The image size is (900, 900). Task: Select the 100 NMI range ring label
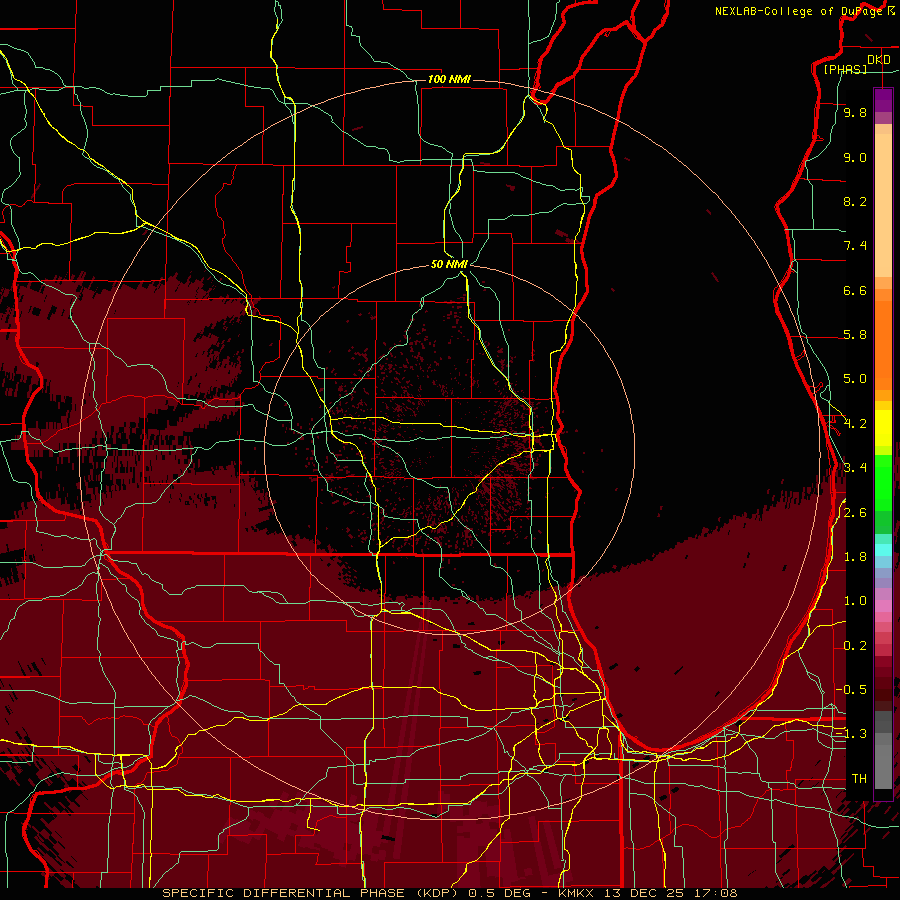[x=449, y=79]
